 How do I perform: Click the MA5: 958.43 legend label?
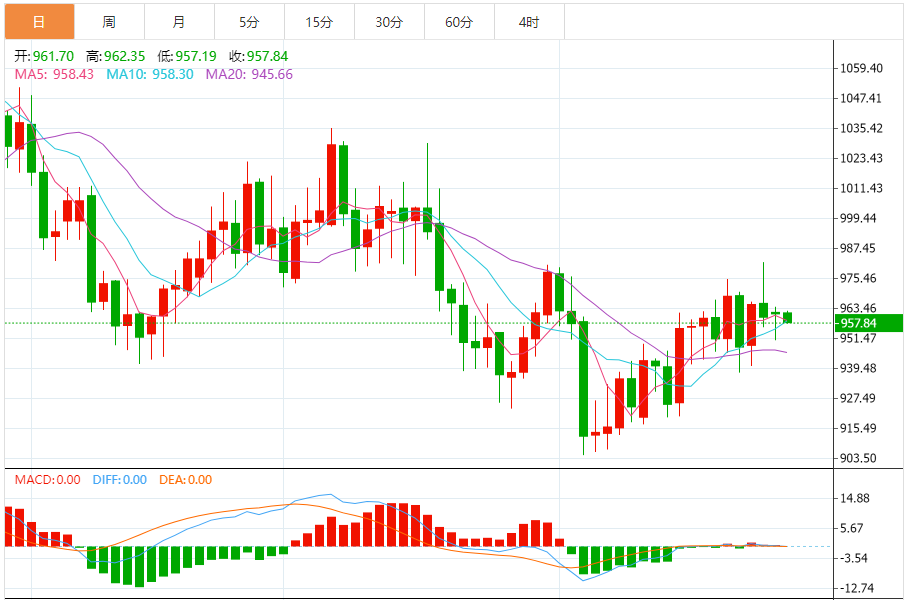pos(54,74)
